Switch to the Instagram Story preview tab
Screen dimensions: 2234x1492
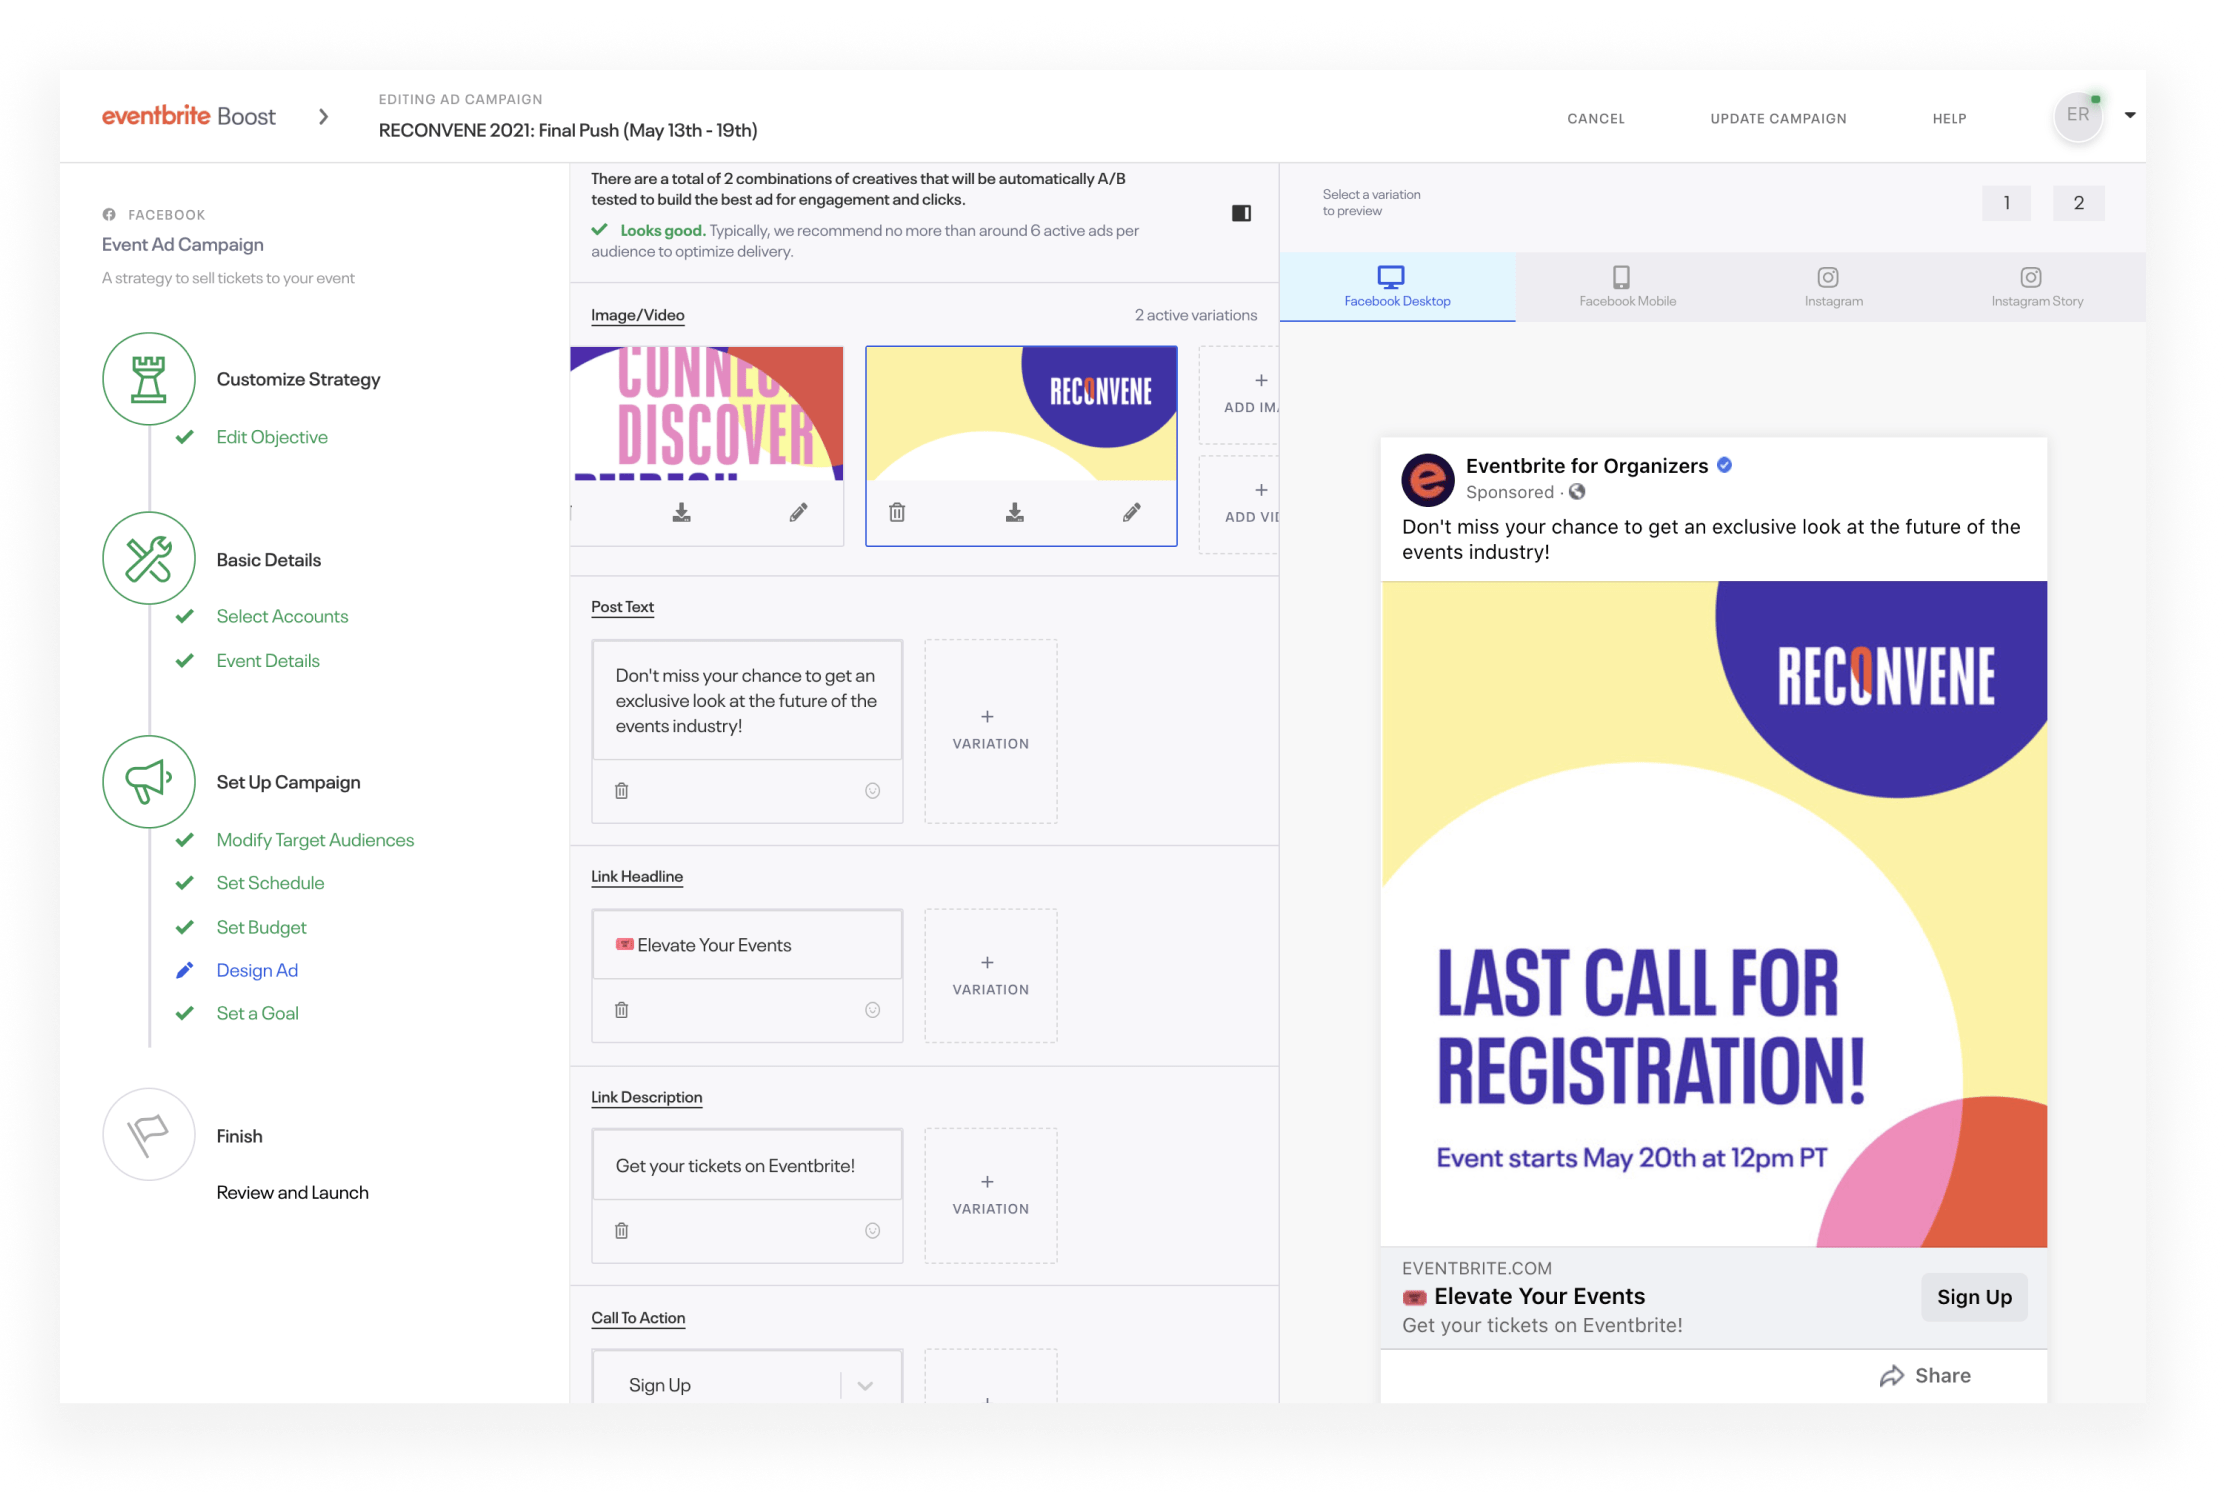pyautogui.click(x=2036, y=287)
